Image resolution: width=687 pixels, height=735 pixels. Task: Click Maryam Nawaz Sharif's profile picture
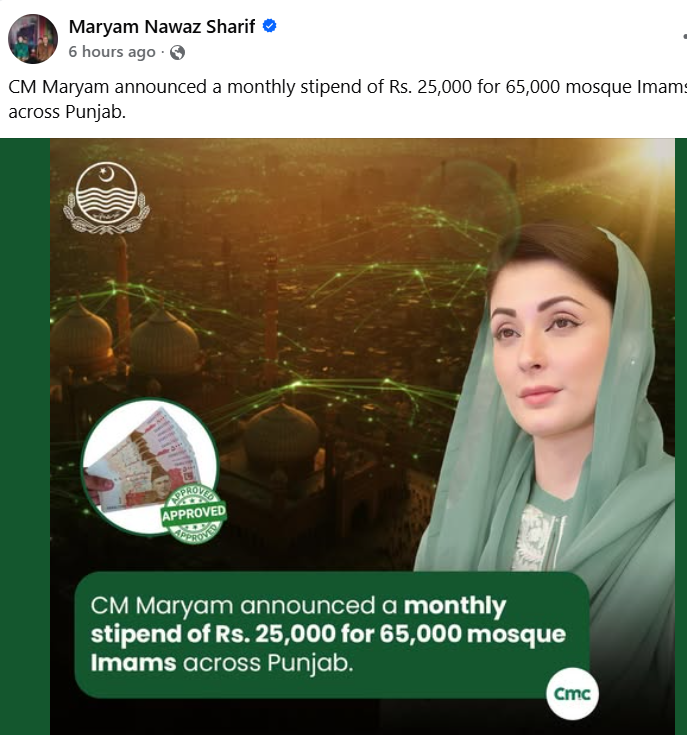point(33,39)
